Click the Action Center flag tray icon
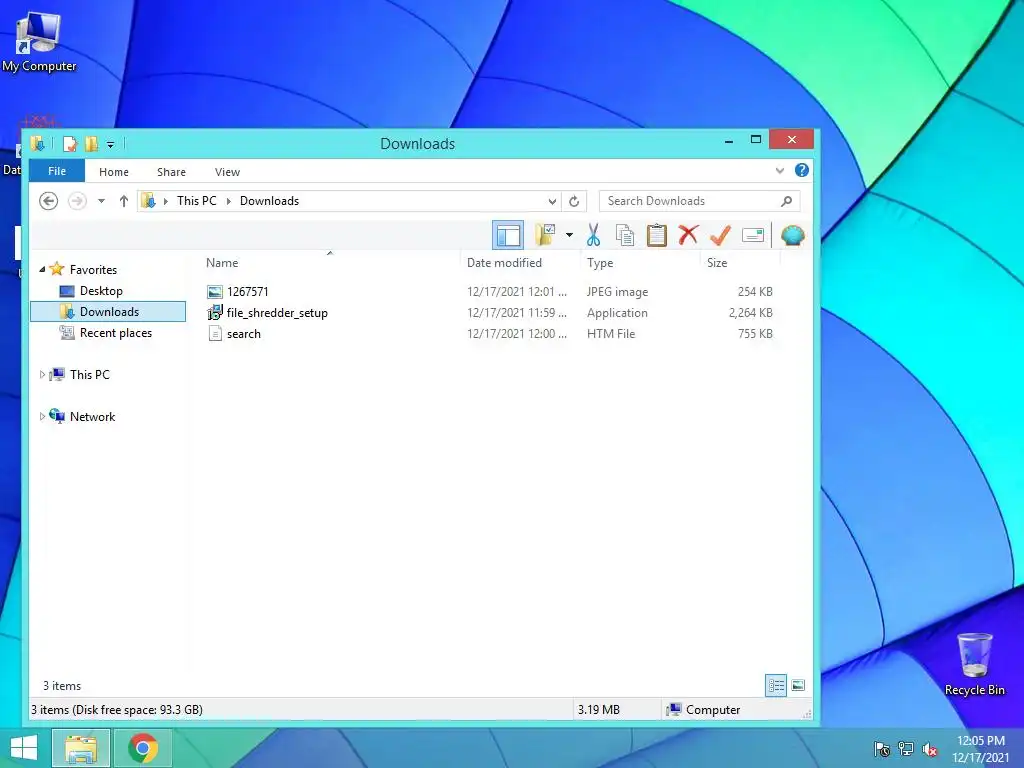The width and height of the screenshot is (1024, 768). 882,749
